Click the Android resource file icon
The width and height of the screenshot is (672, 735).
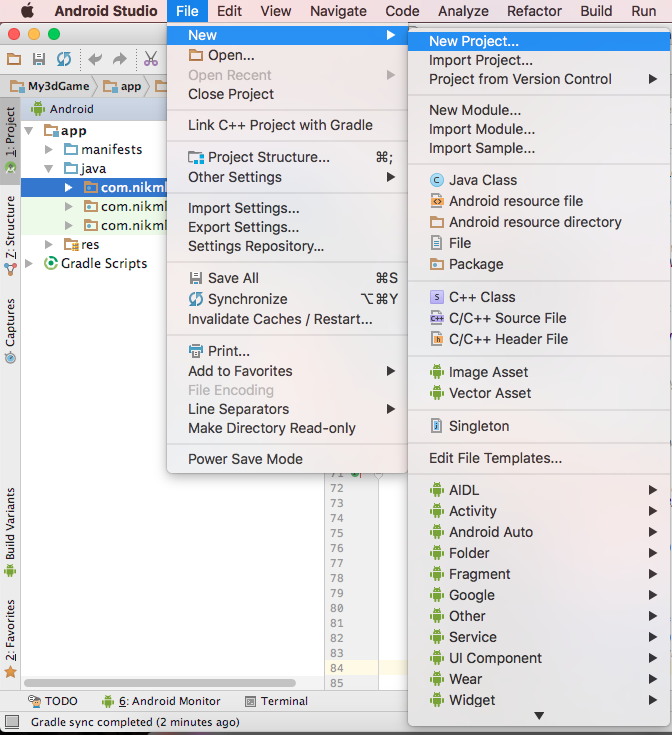click(437, 201)
